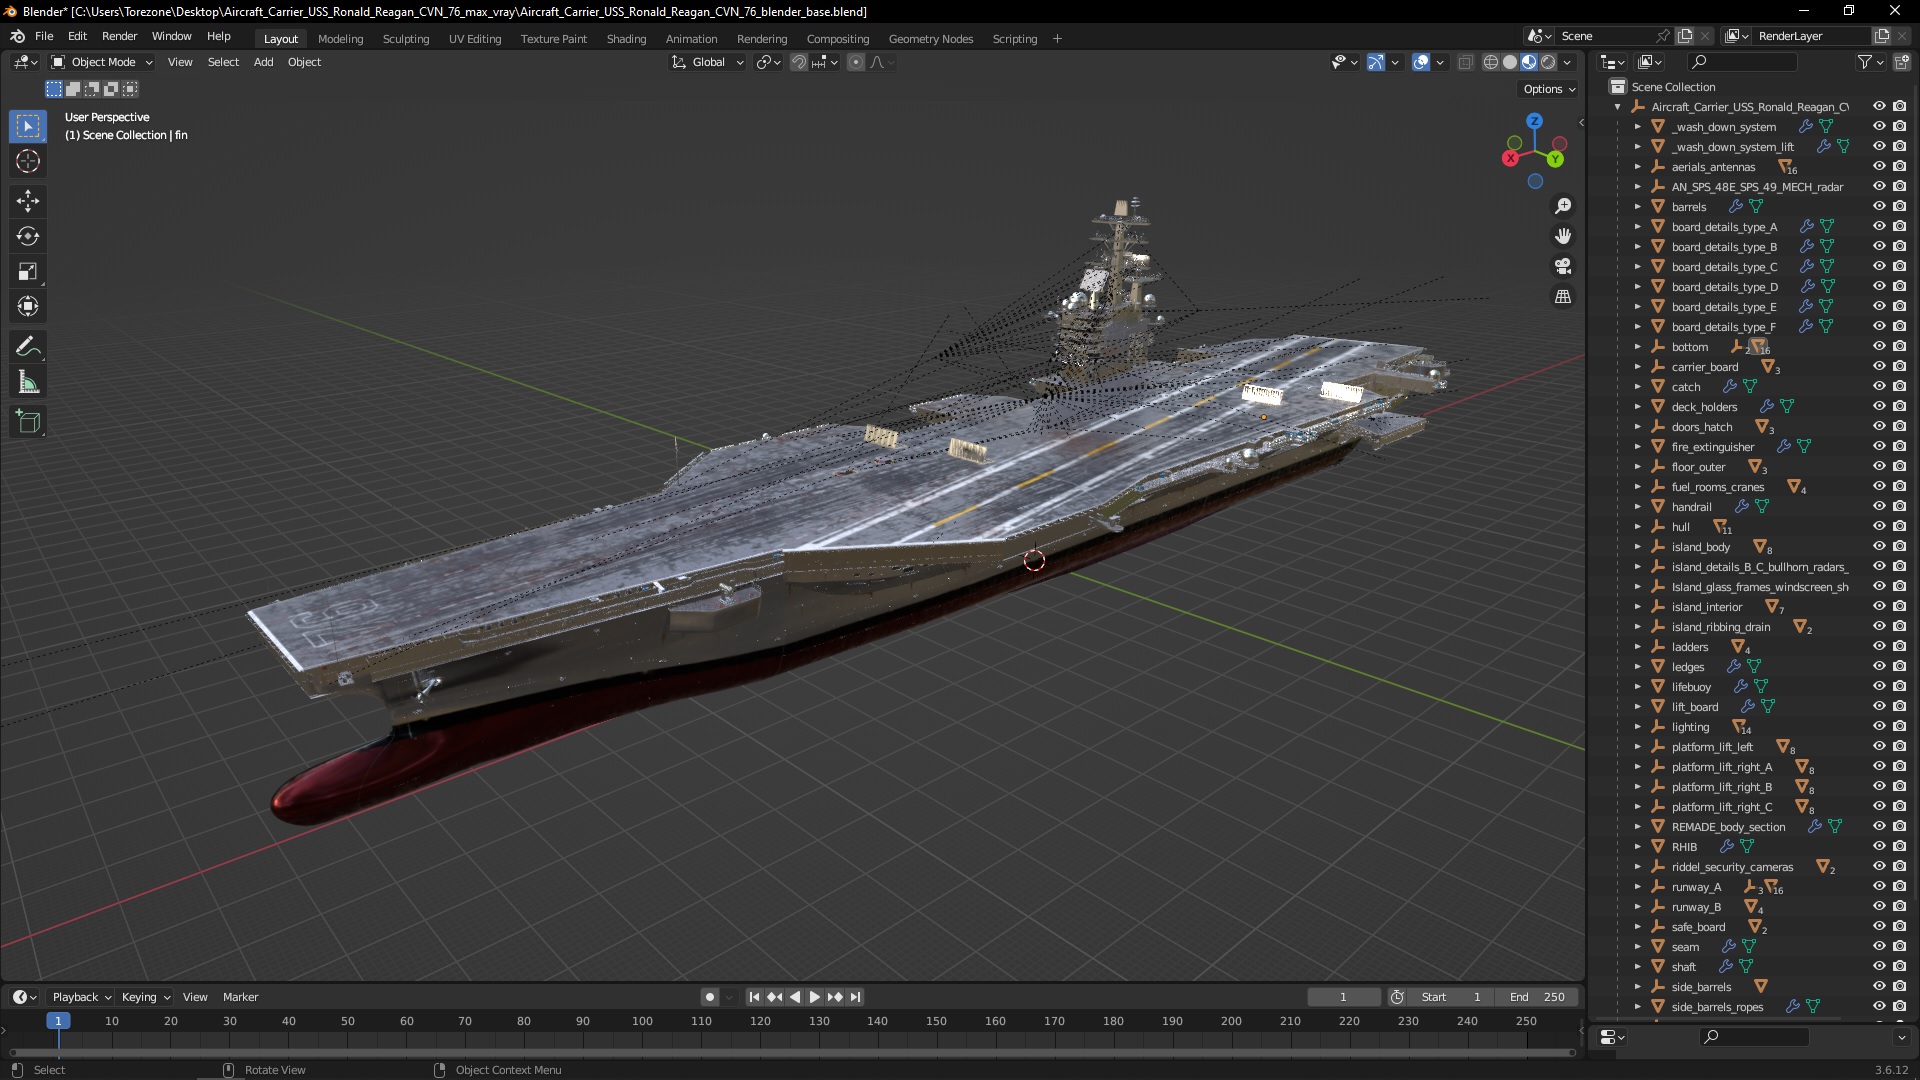The height and width of the screenshot is (1080, 1920).
Task: Click the Rendering menu in menubar
Action: [x=762, y=38]
